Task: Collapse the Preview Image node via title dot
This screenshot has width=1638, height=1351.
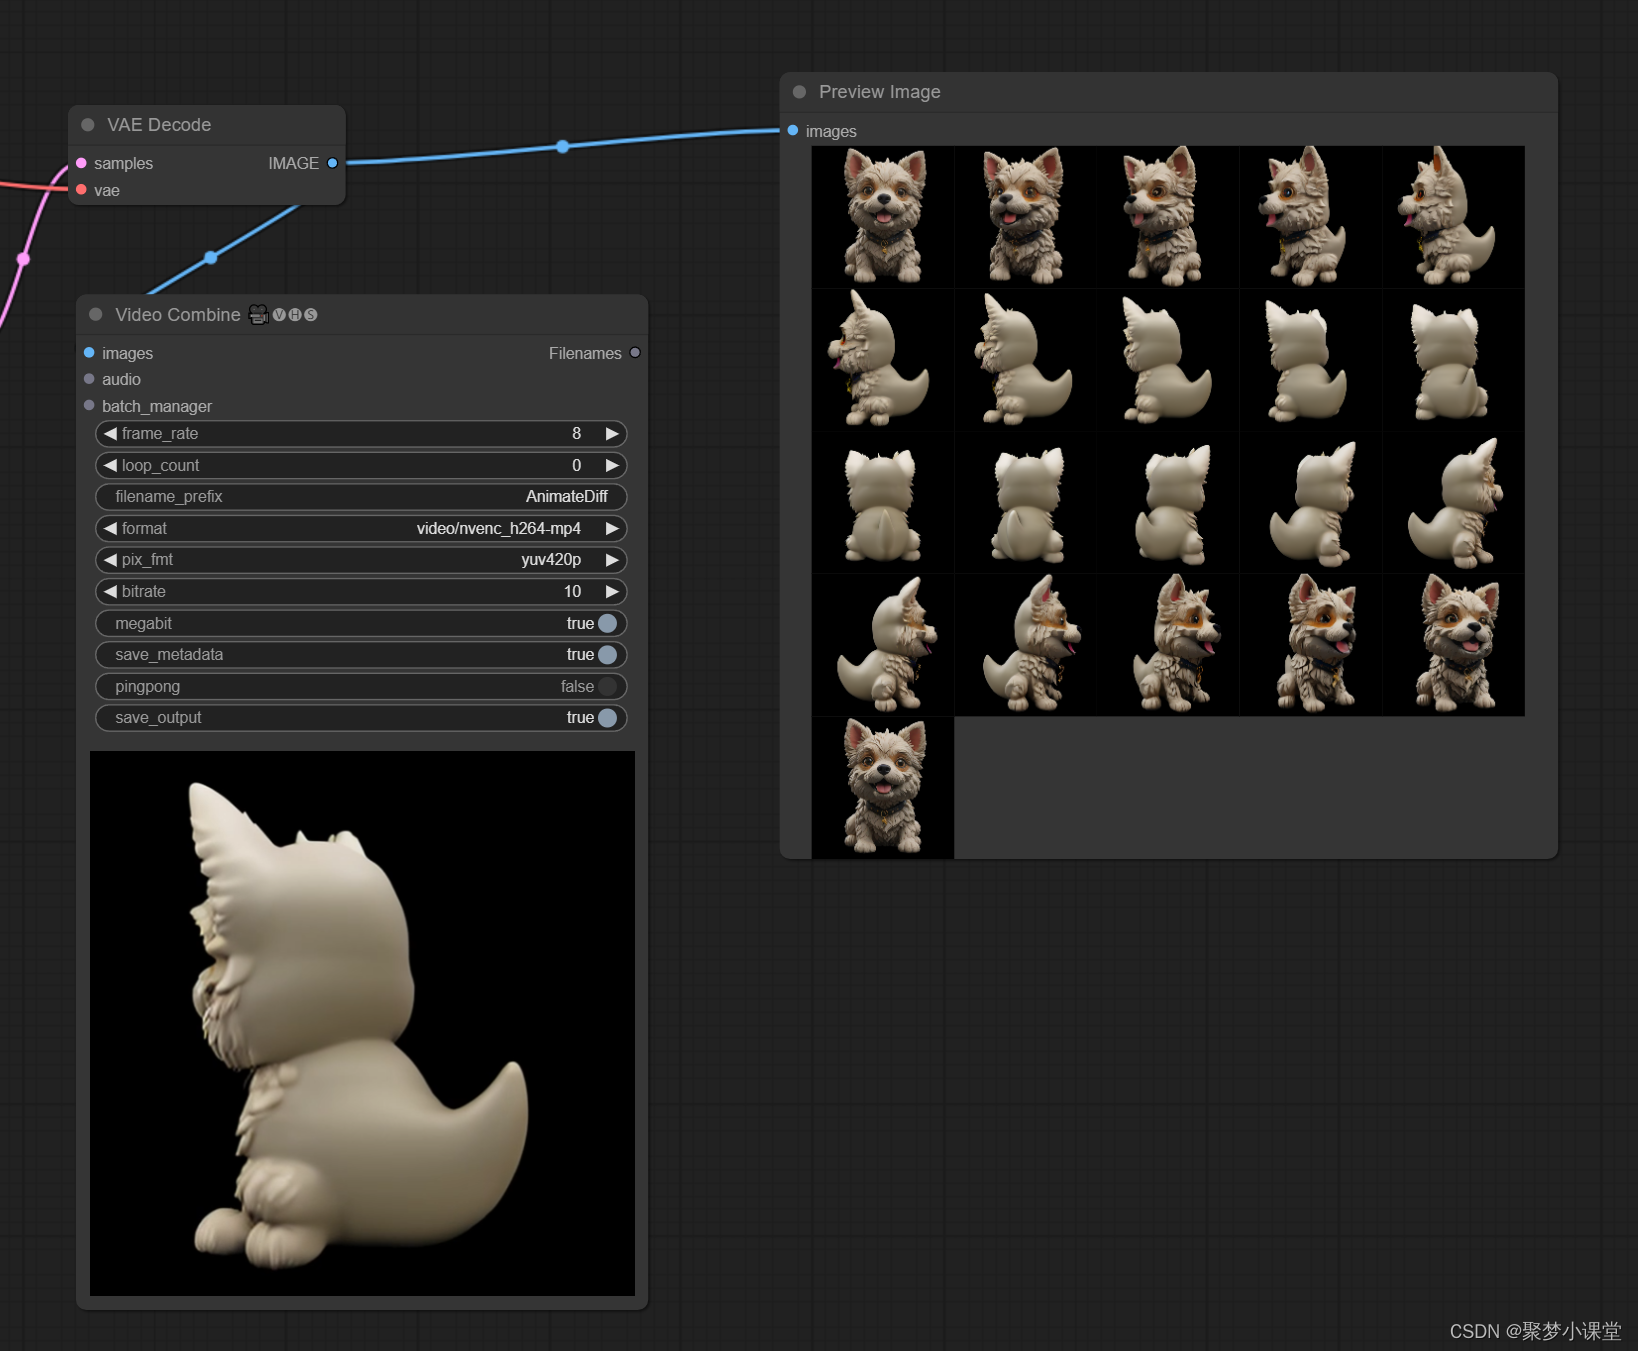Action: 799,91
